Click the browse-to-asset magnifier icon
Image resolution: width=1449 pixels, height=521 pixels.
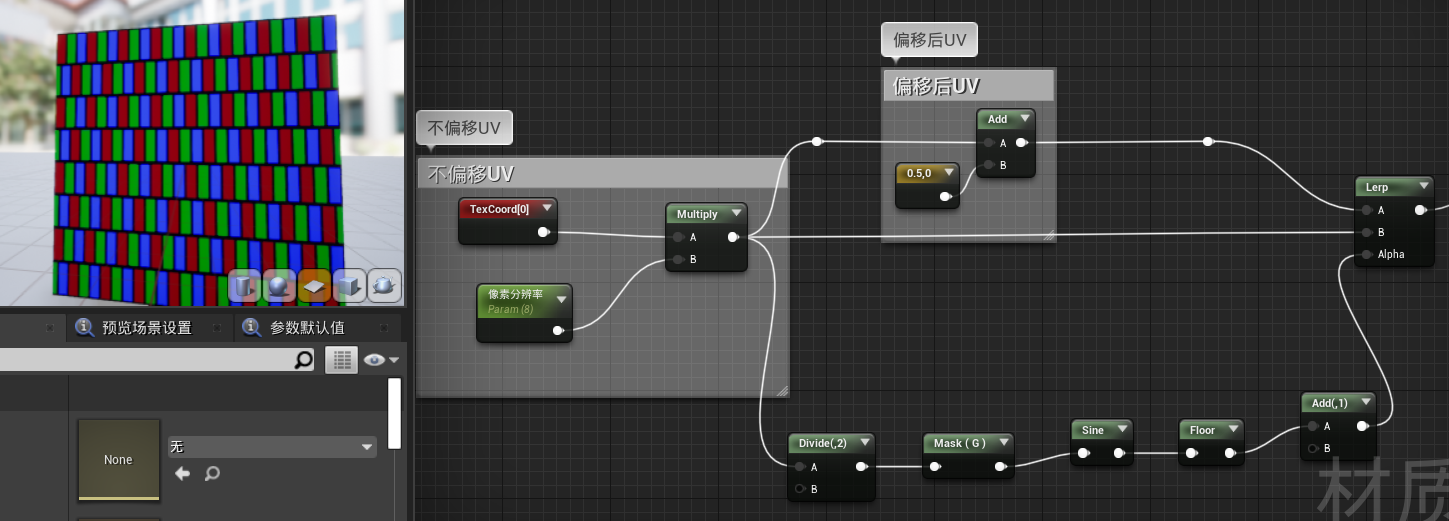212,473
